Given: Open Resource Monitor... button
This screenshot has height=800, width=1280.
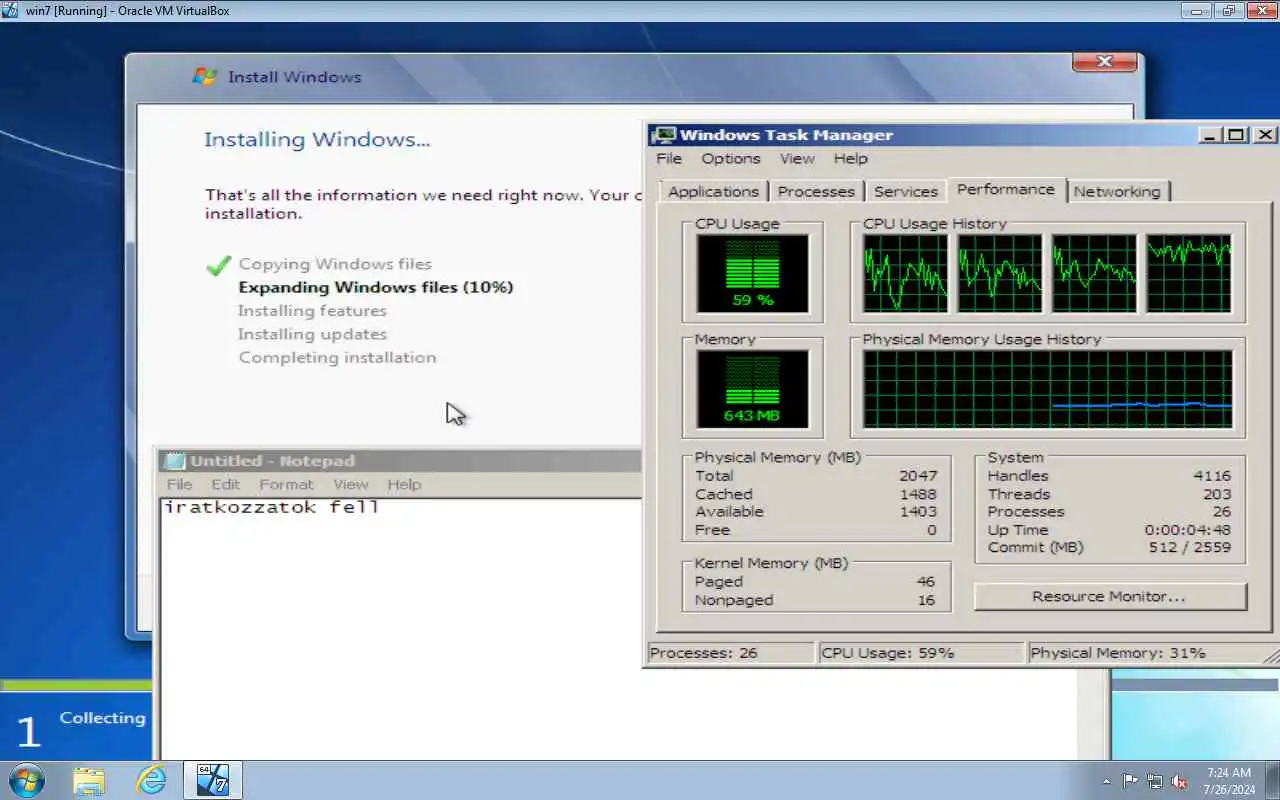Looking at the screenshot, I should click(x=1109, y=597).
